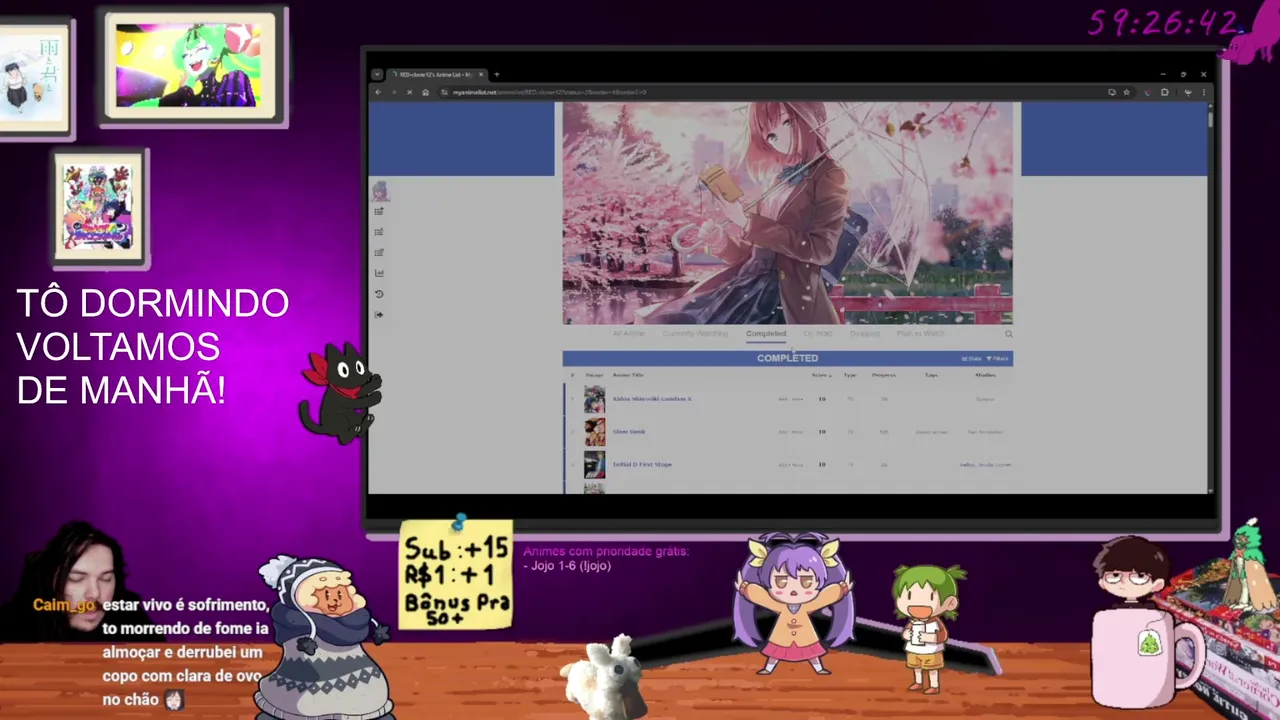The width and height of the screenshot is (1280, 720).
Task: Click the export arrow icon in MAL side menu
Action: click(x=379, y=315)
